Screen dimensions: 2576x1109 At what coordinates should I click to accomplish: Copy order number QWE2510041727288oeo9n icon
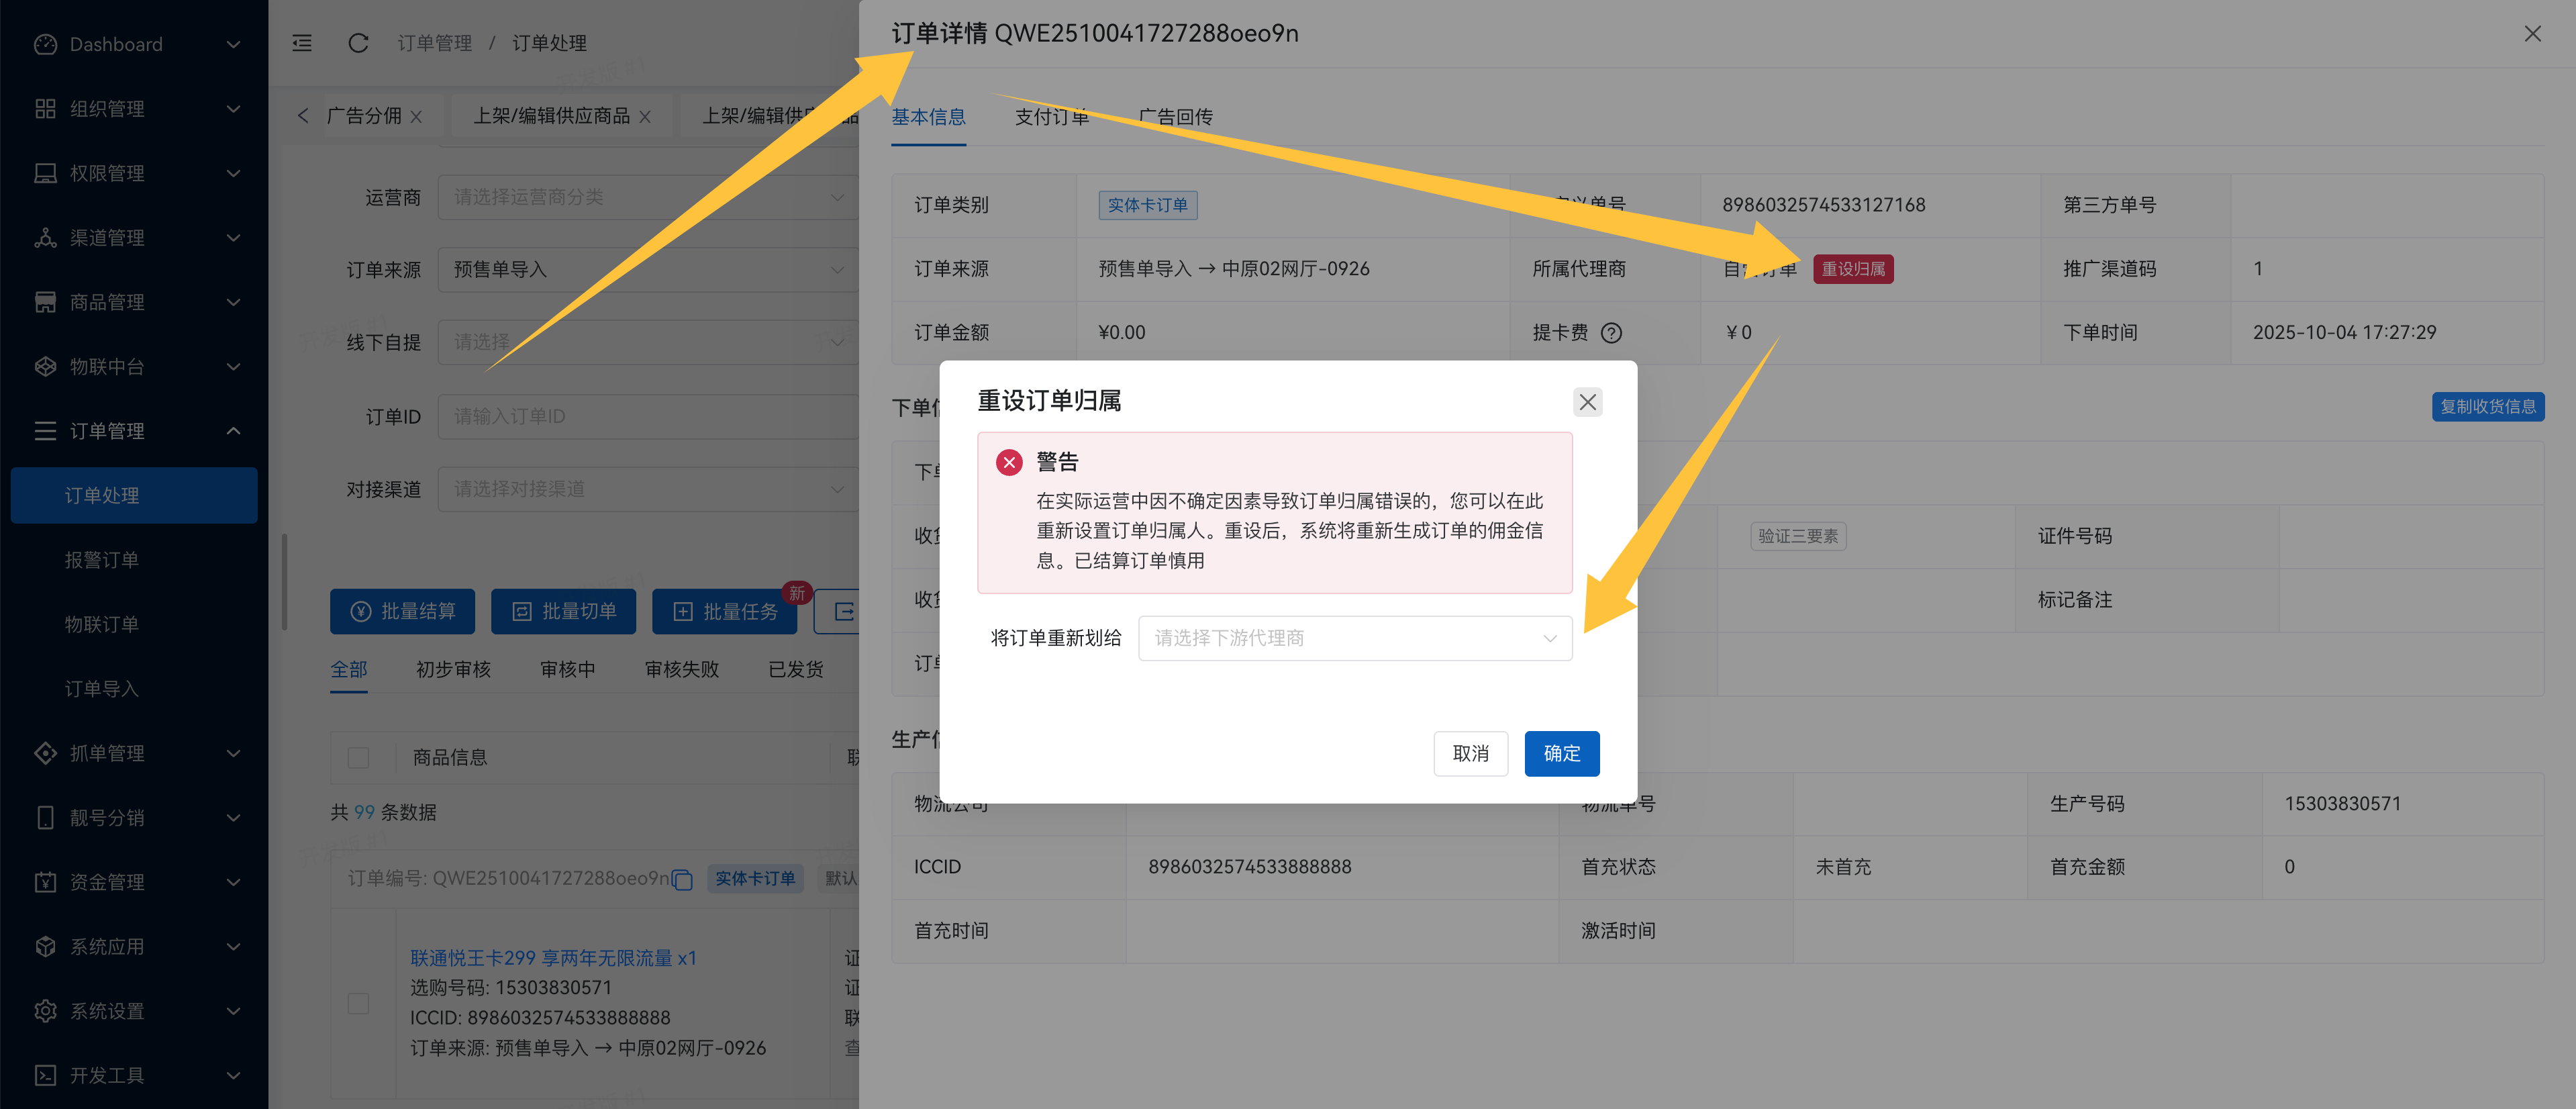[x=682, y=880]
